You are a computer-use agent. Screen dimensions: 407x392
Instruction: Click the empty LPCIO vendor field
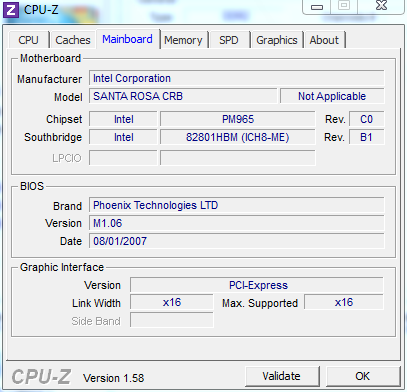[x=123, y=158]
